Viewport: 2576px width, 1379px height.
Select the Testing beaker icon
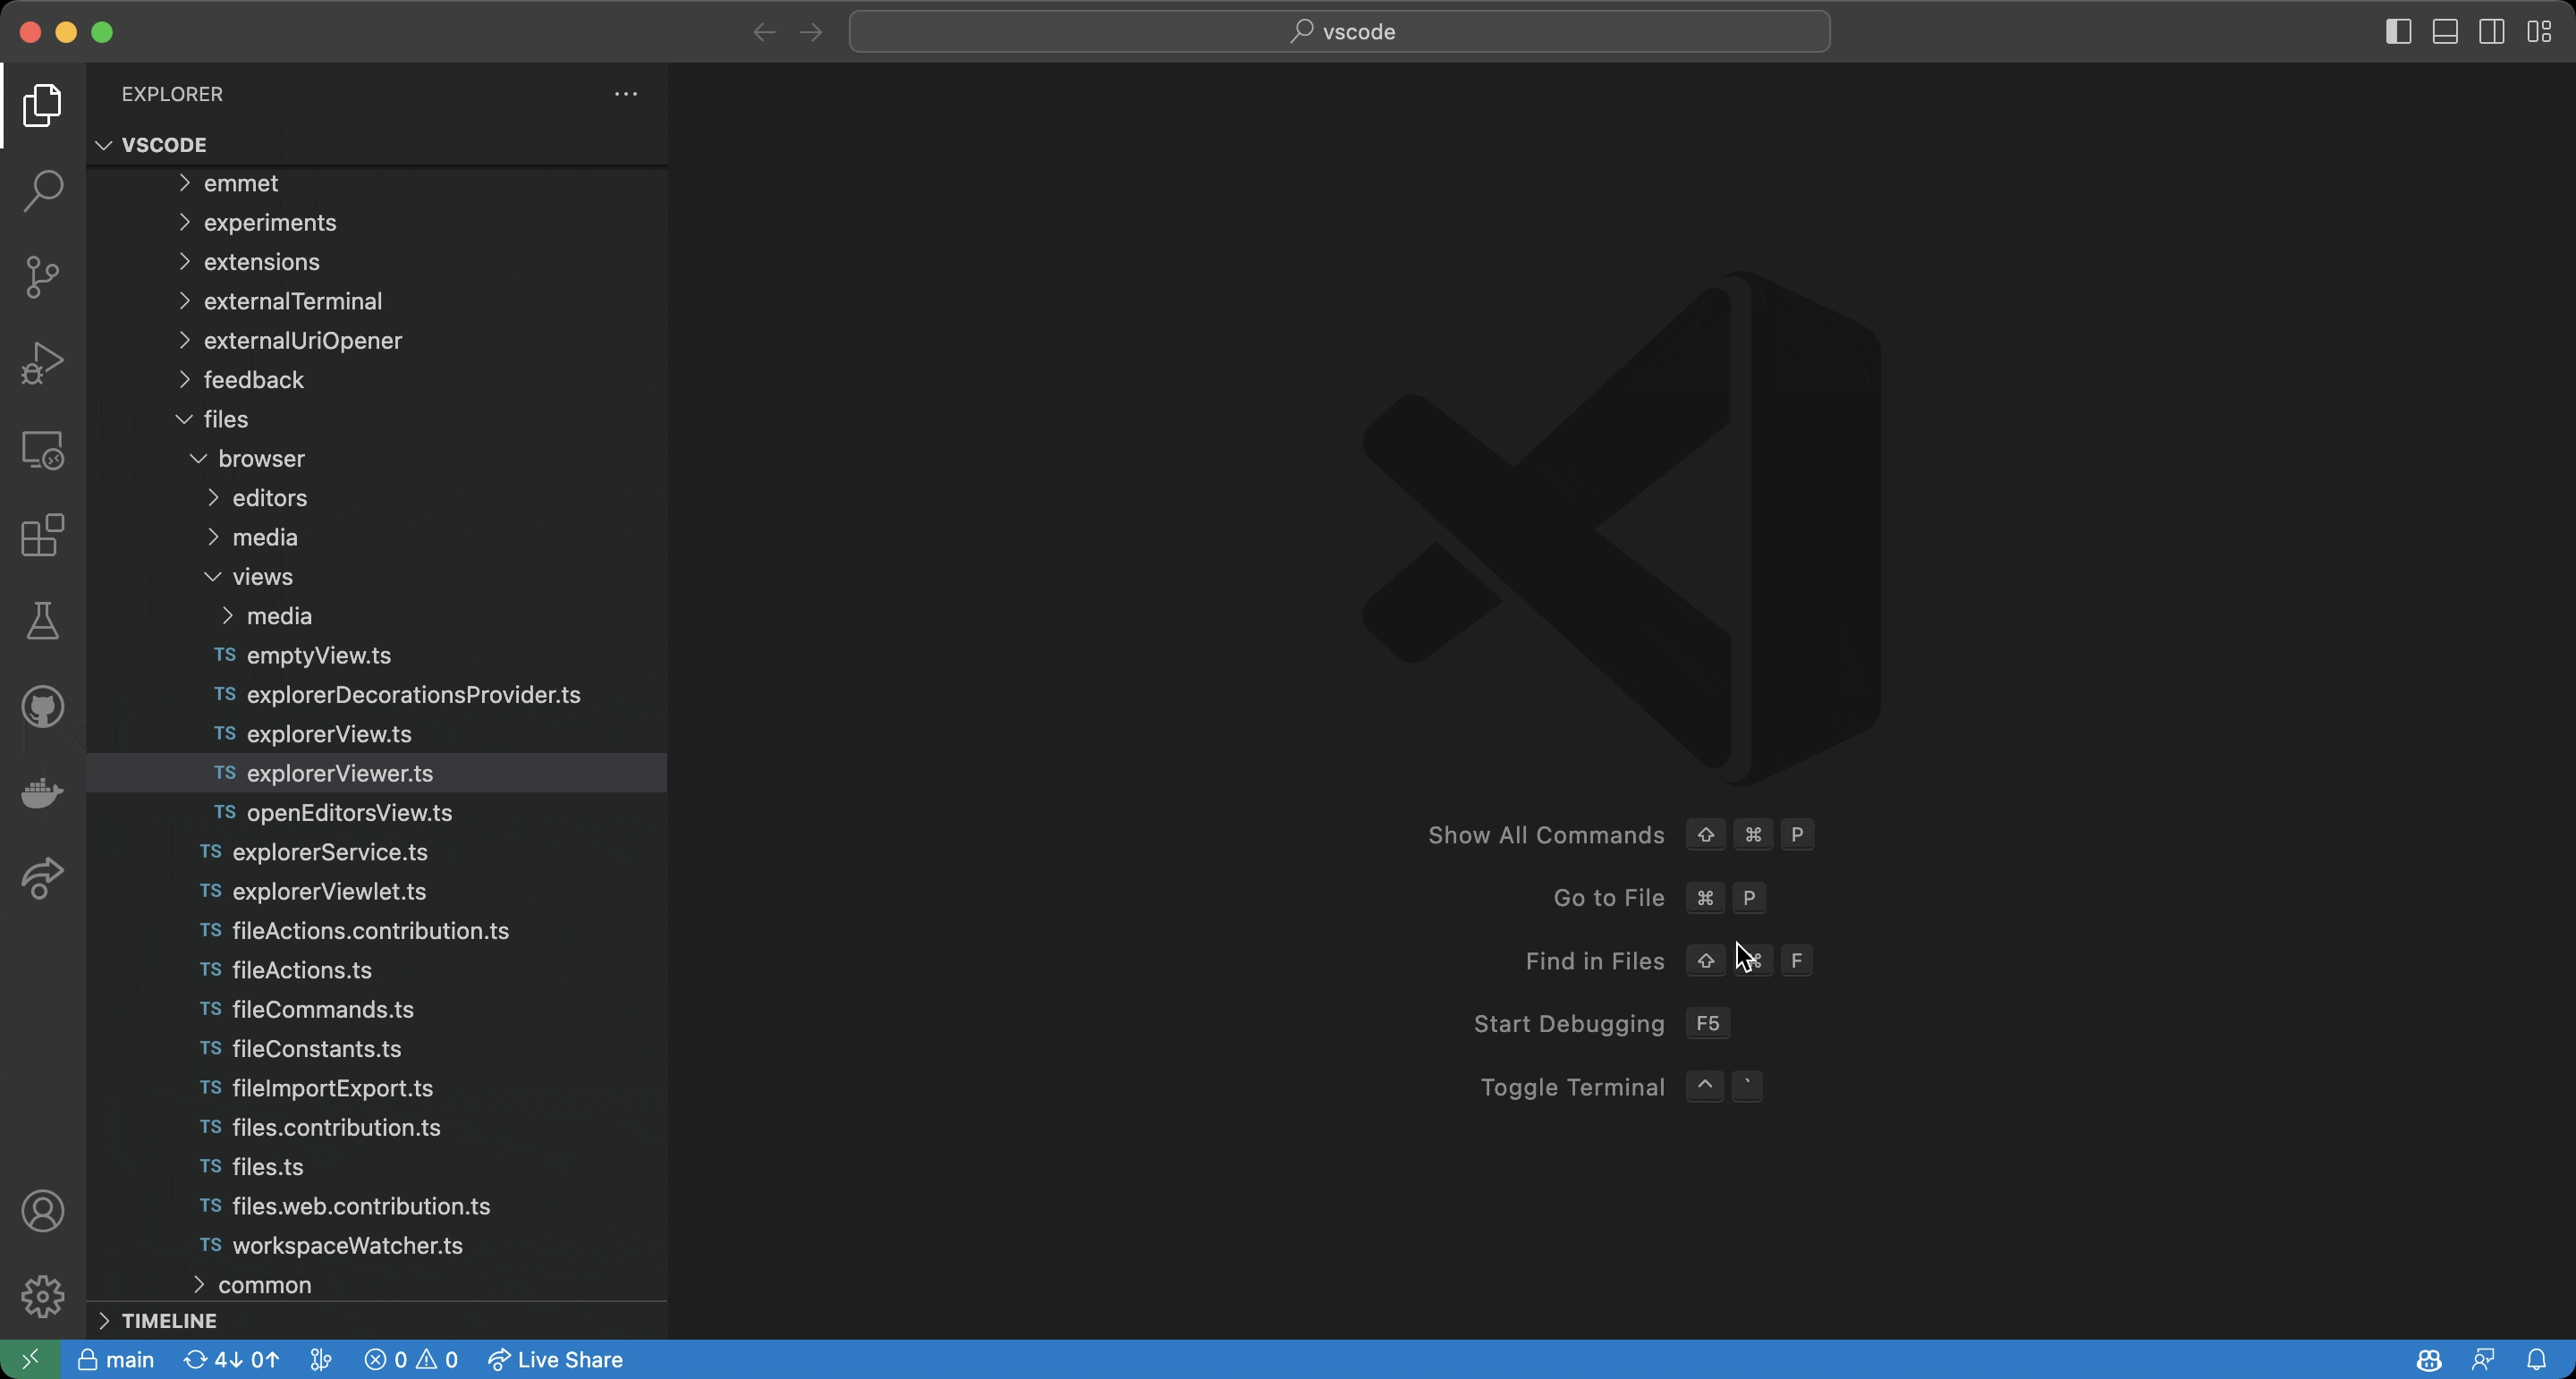click(x=42, y=621)
